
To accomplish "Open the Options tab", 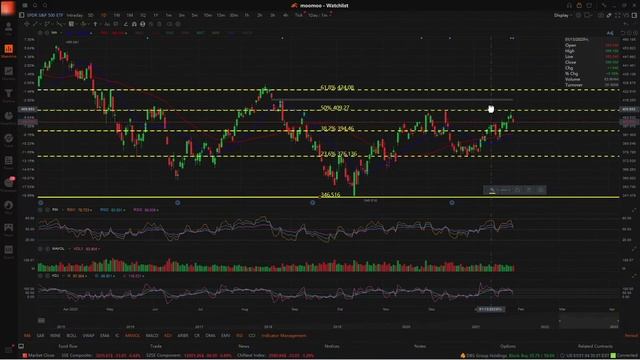I will tap(508, 346).
